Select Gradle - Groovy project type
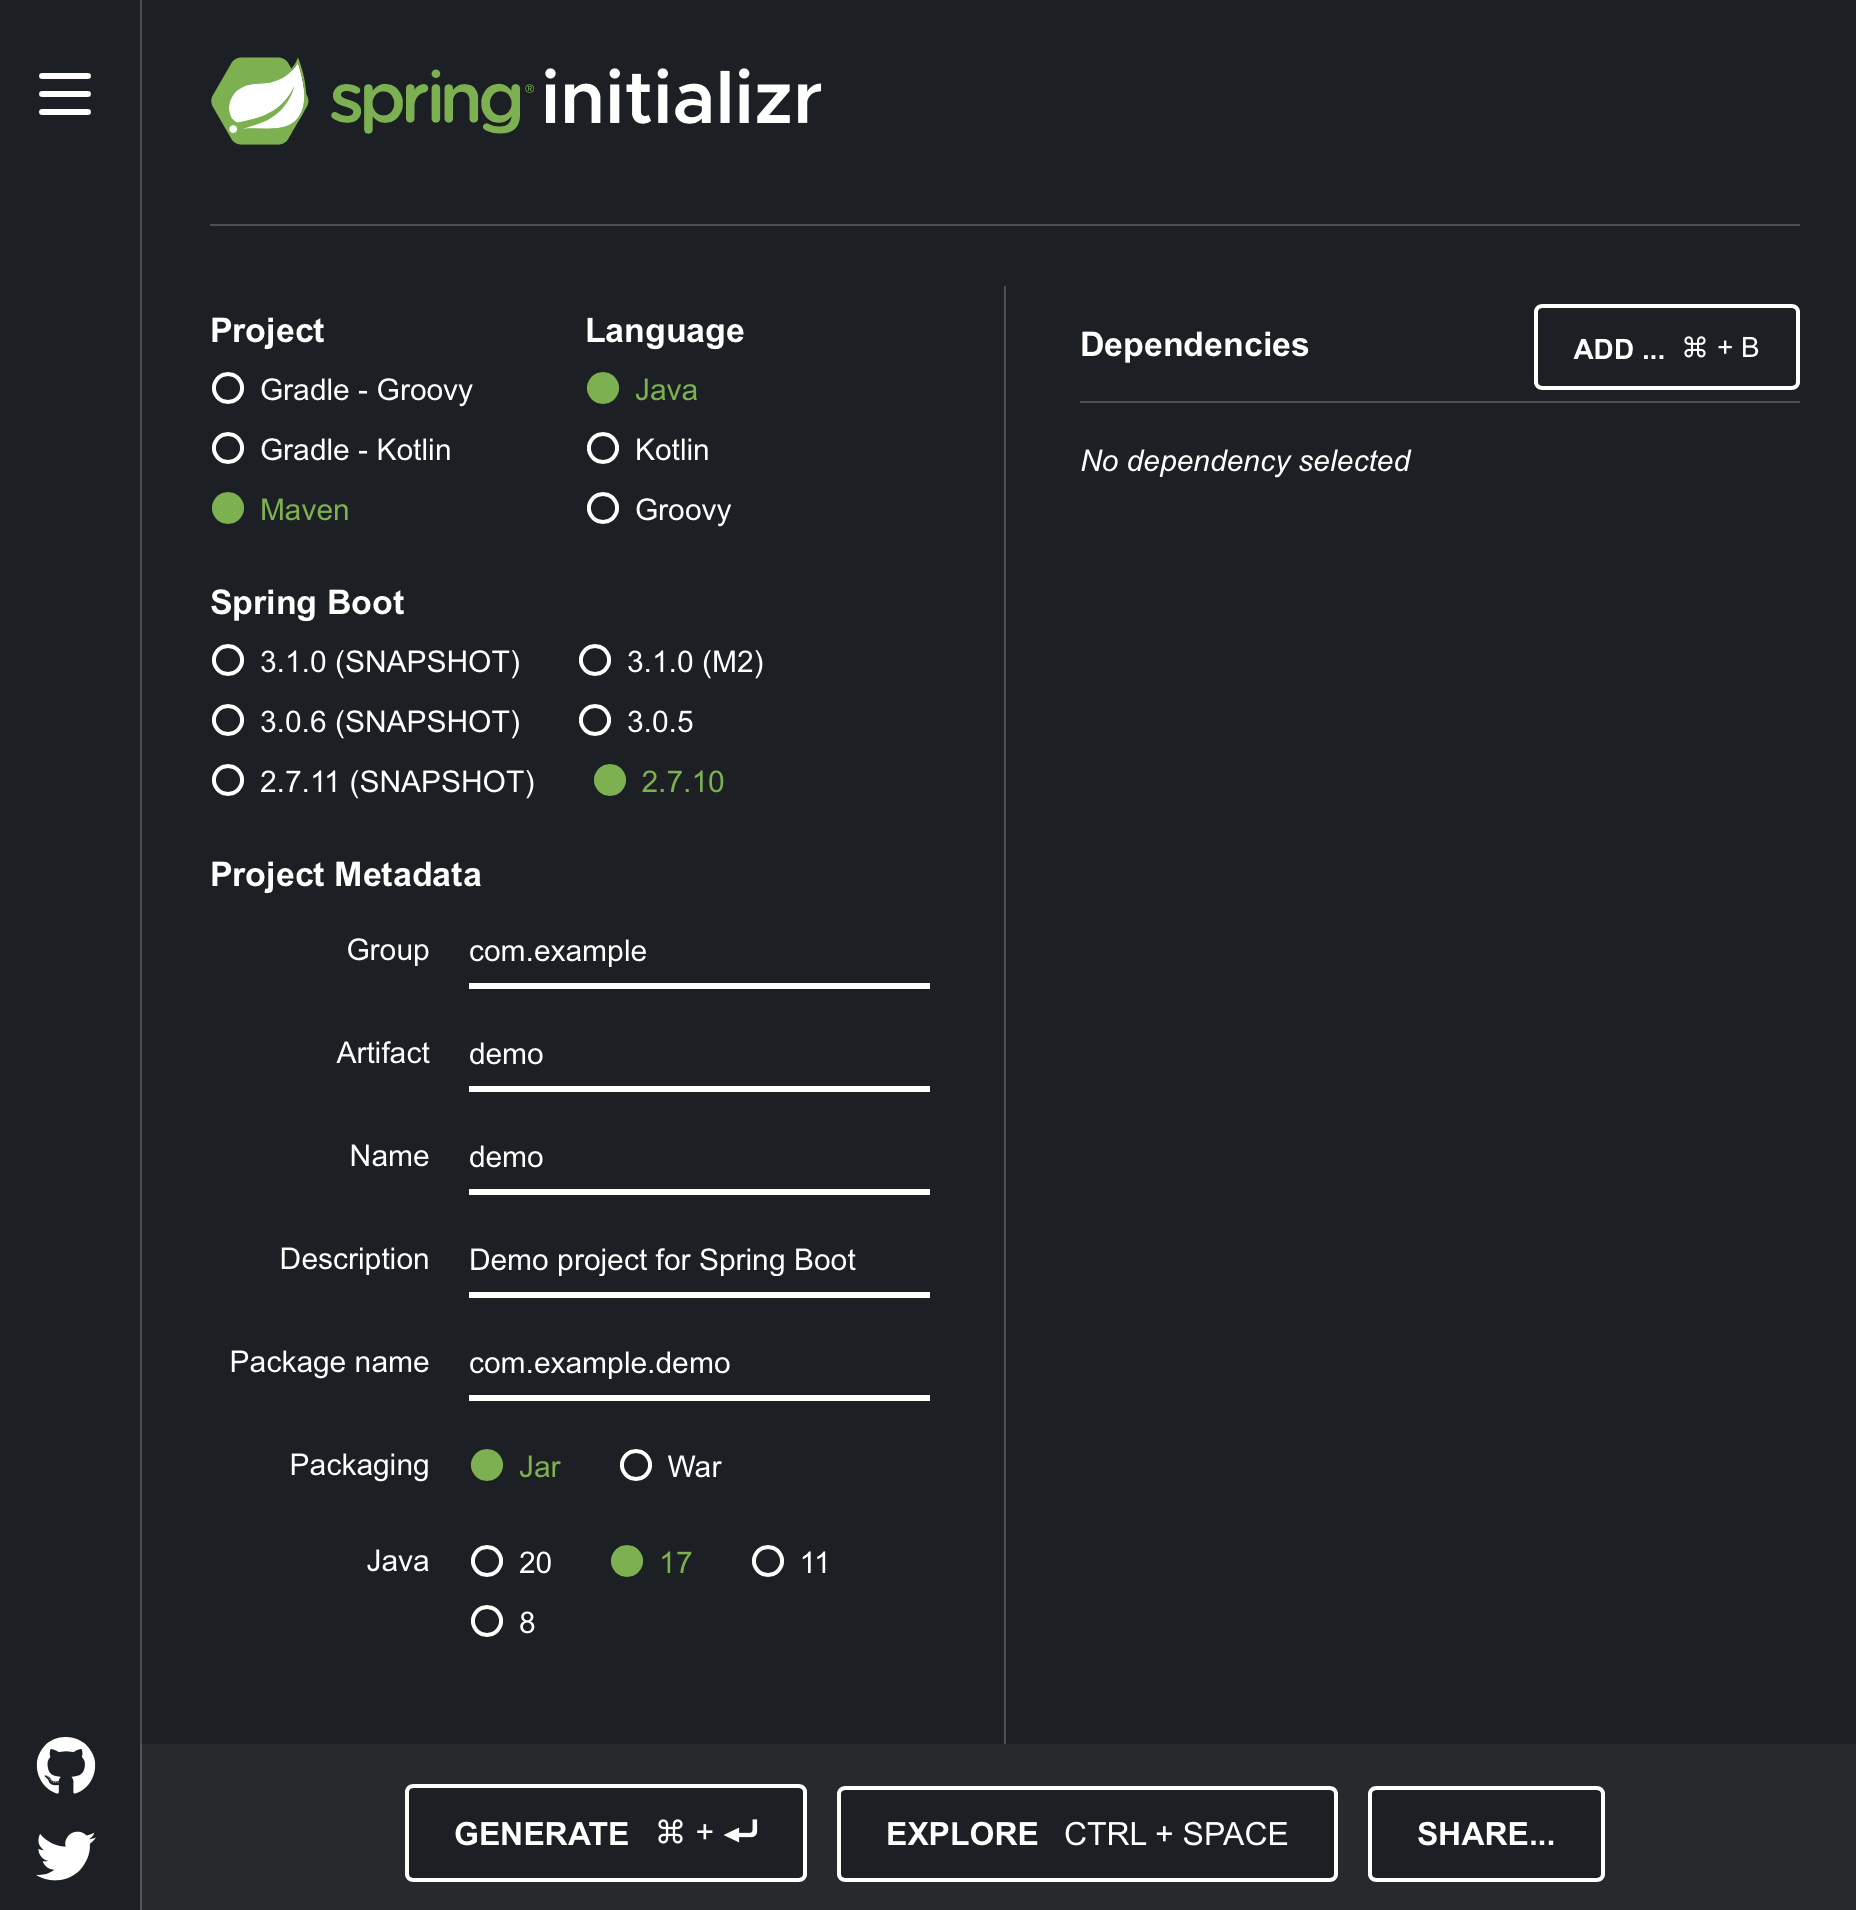 pyautogui.click(x=343, y=389)
